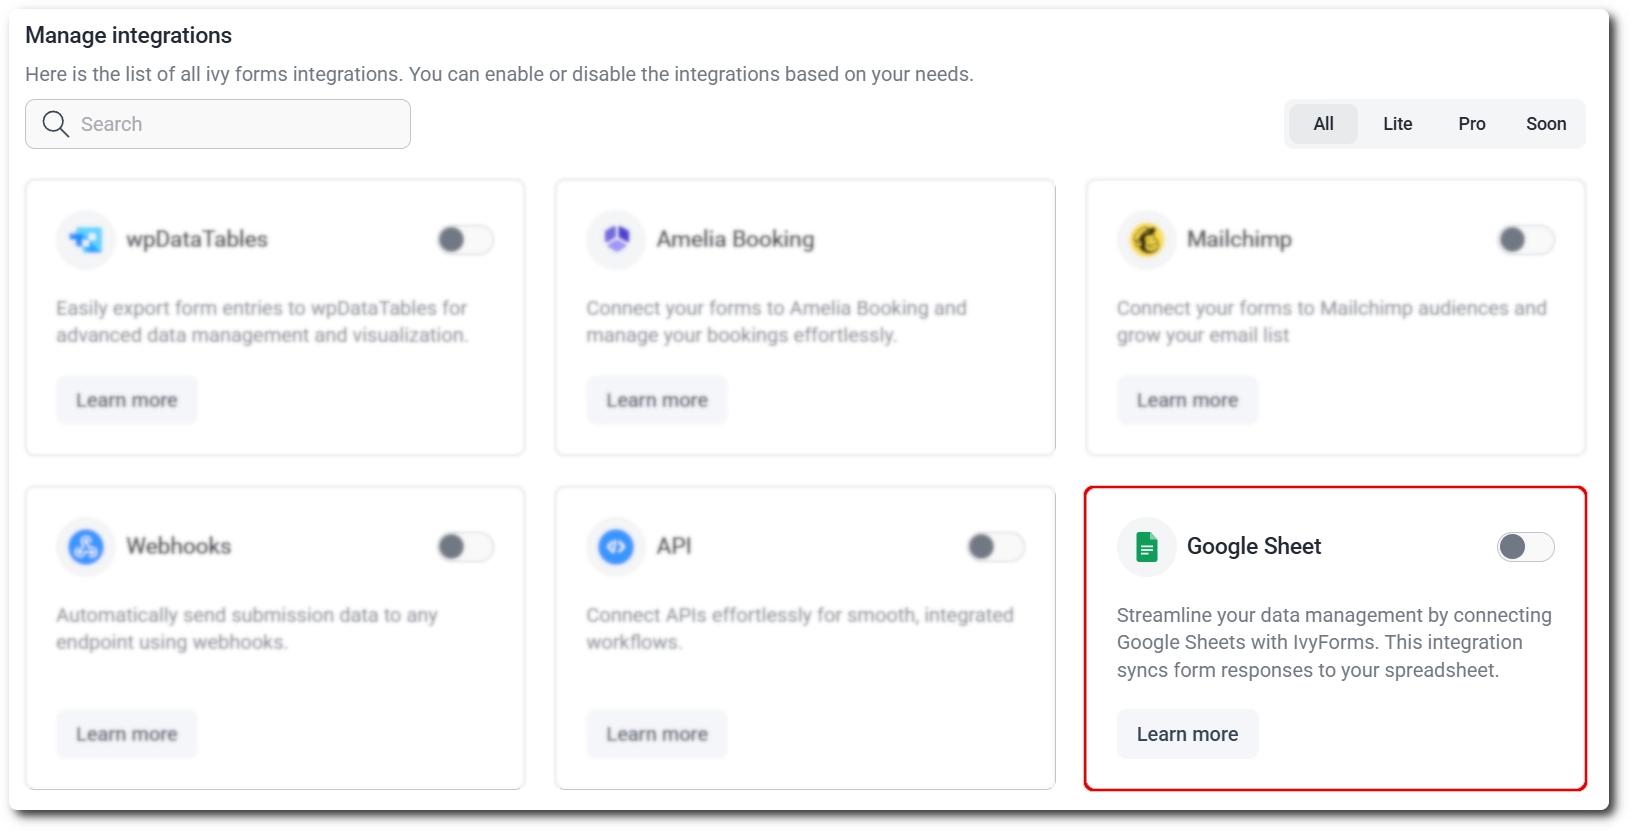Click the wpDataTables card title
1630x831 pixels.
pyautogui.click(x=197, y=240)
